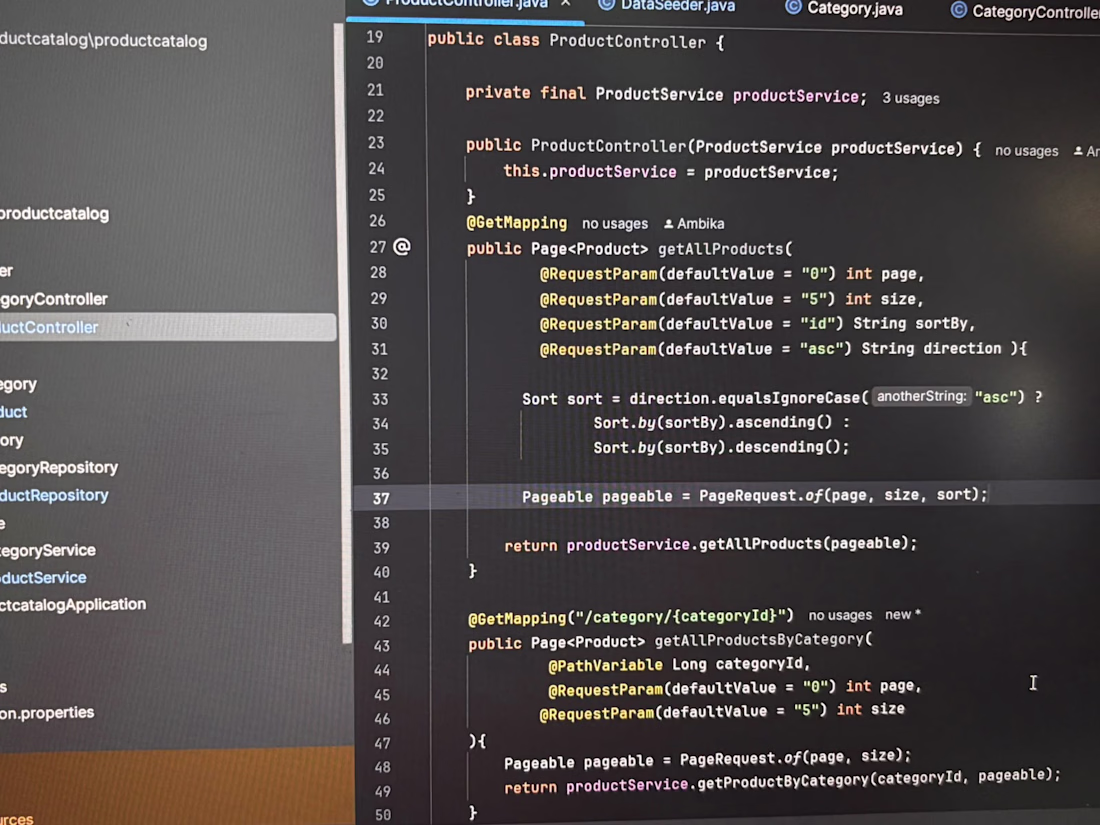This screenshot has height=825, width=1100.
Task: Open 'ctcatalogApplication' in the project tree
Action: pos(73,605)
